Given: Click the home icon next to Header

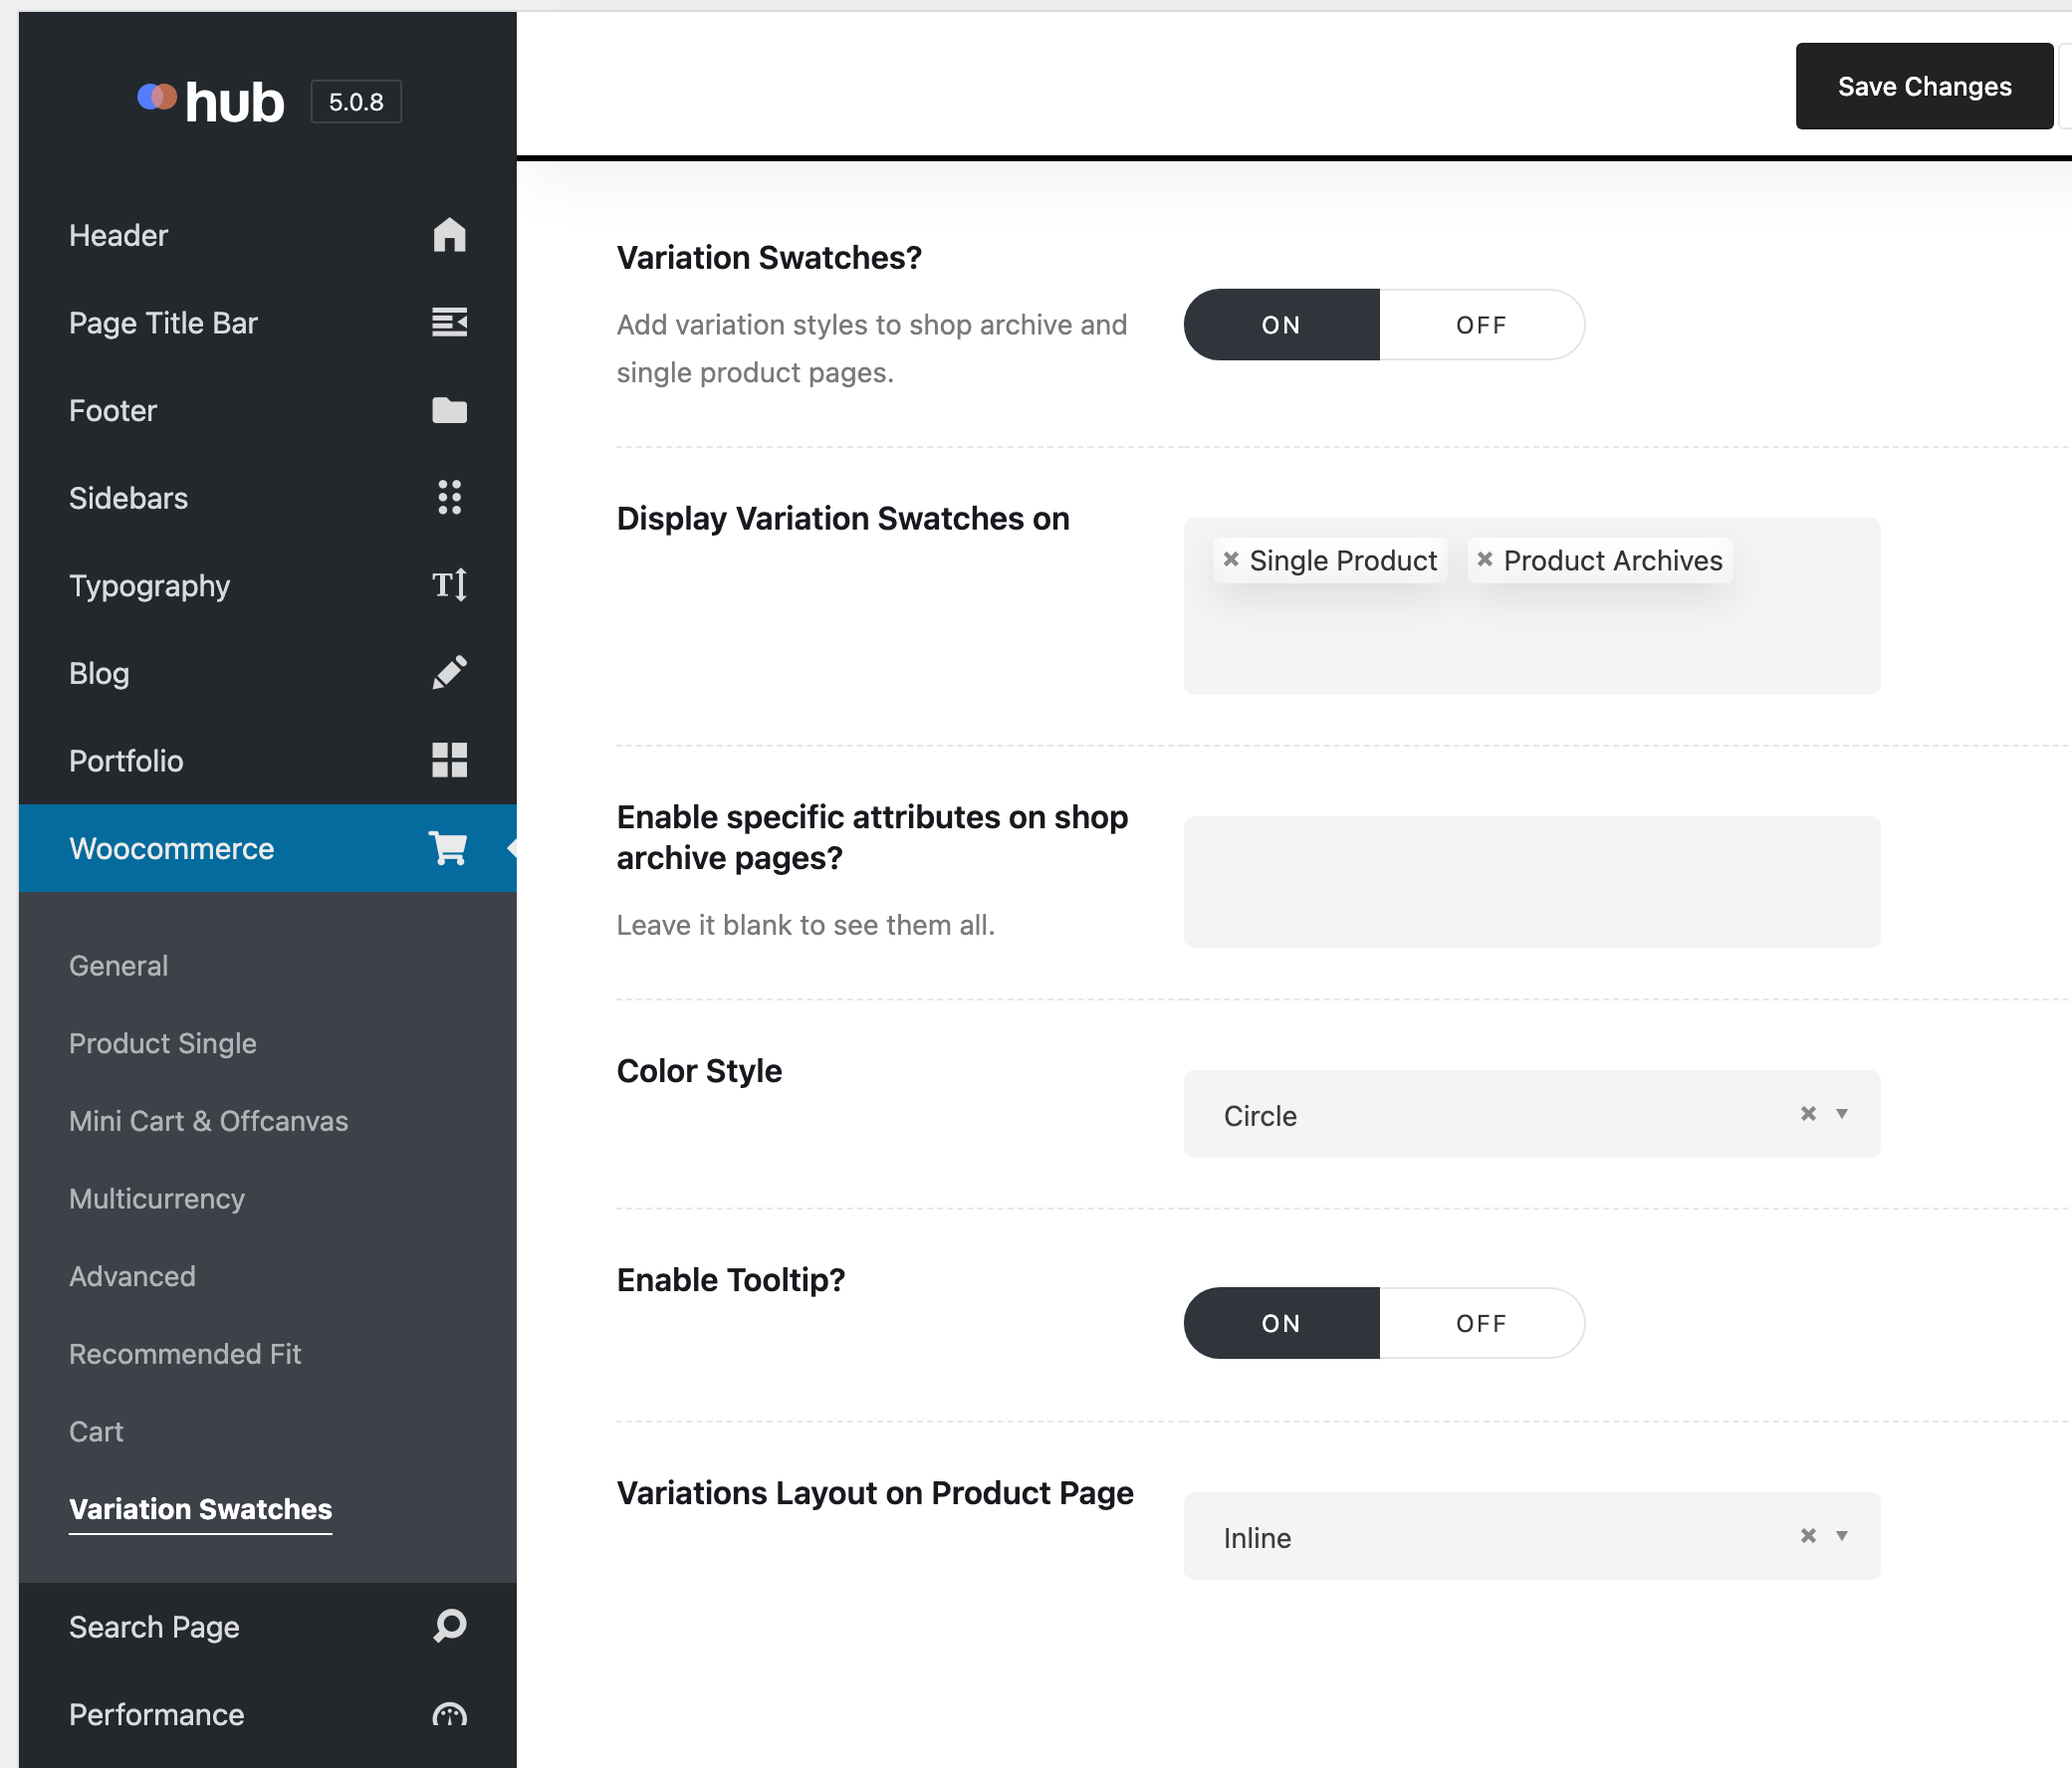Looking at the screenshot, I should [449, 235].
